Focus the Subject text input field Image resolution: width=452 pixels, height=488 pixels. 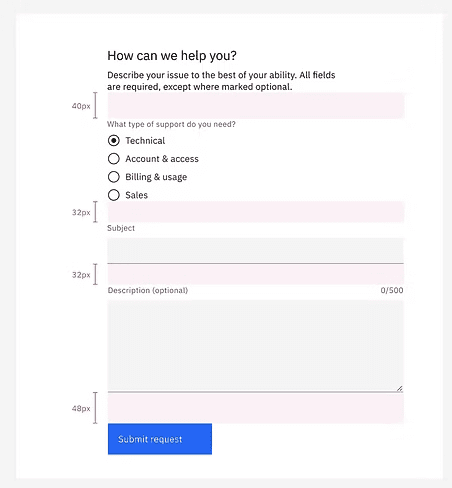point(255,251)
